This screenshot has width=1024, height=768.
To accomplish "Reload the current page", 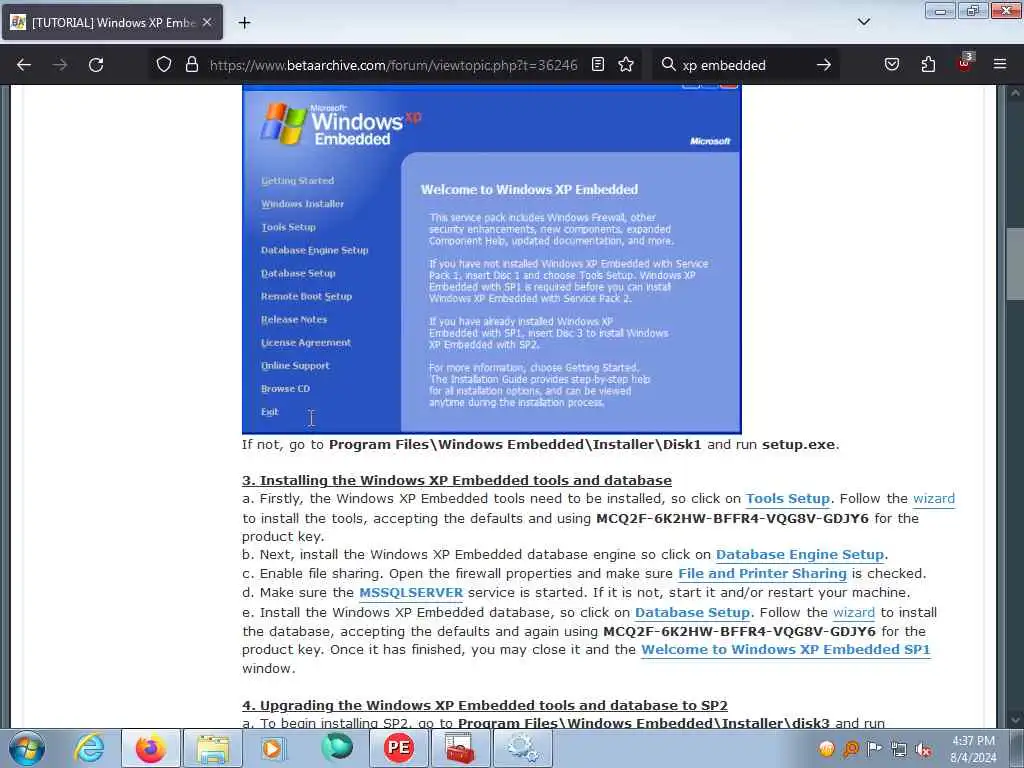I will pyautogui.click(x=96, y=65).
